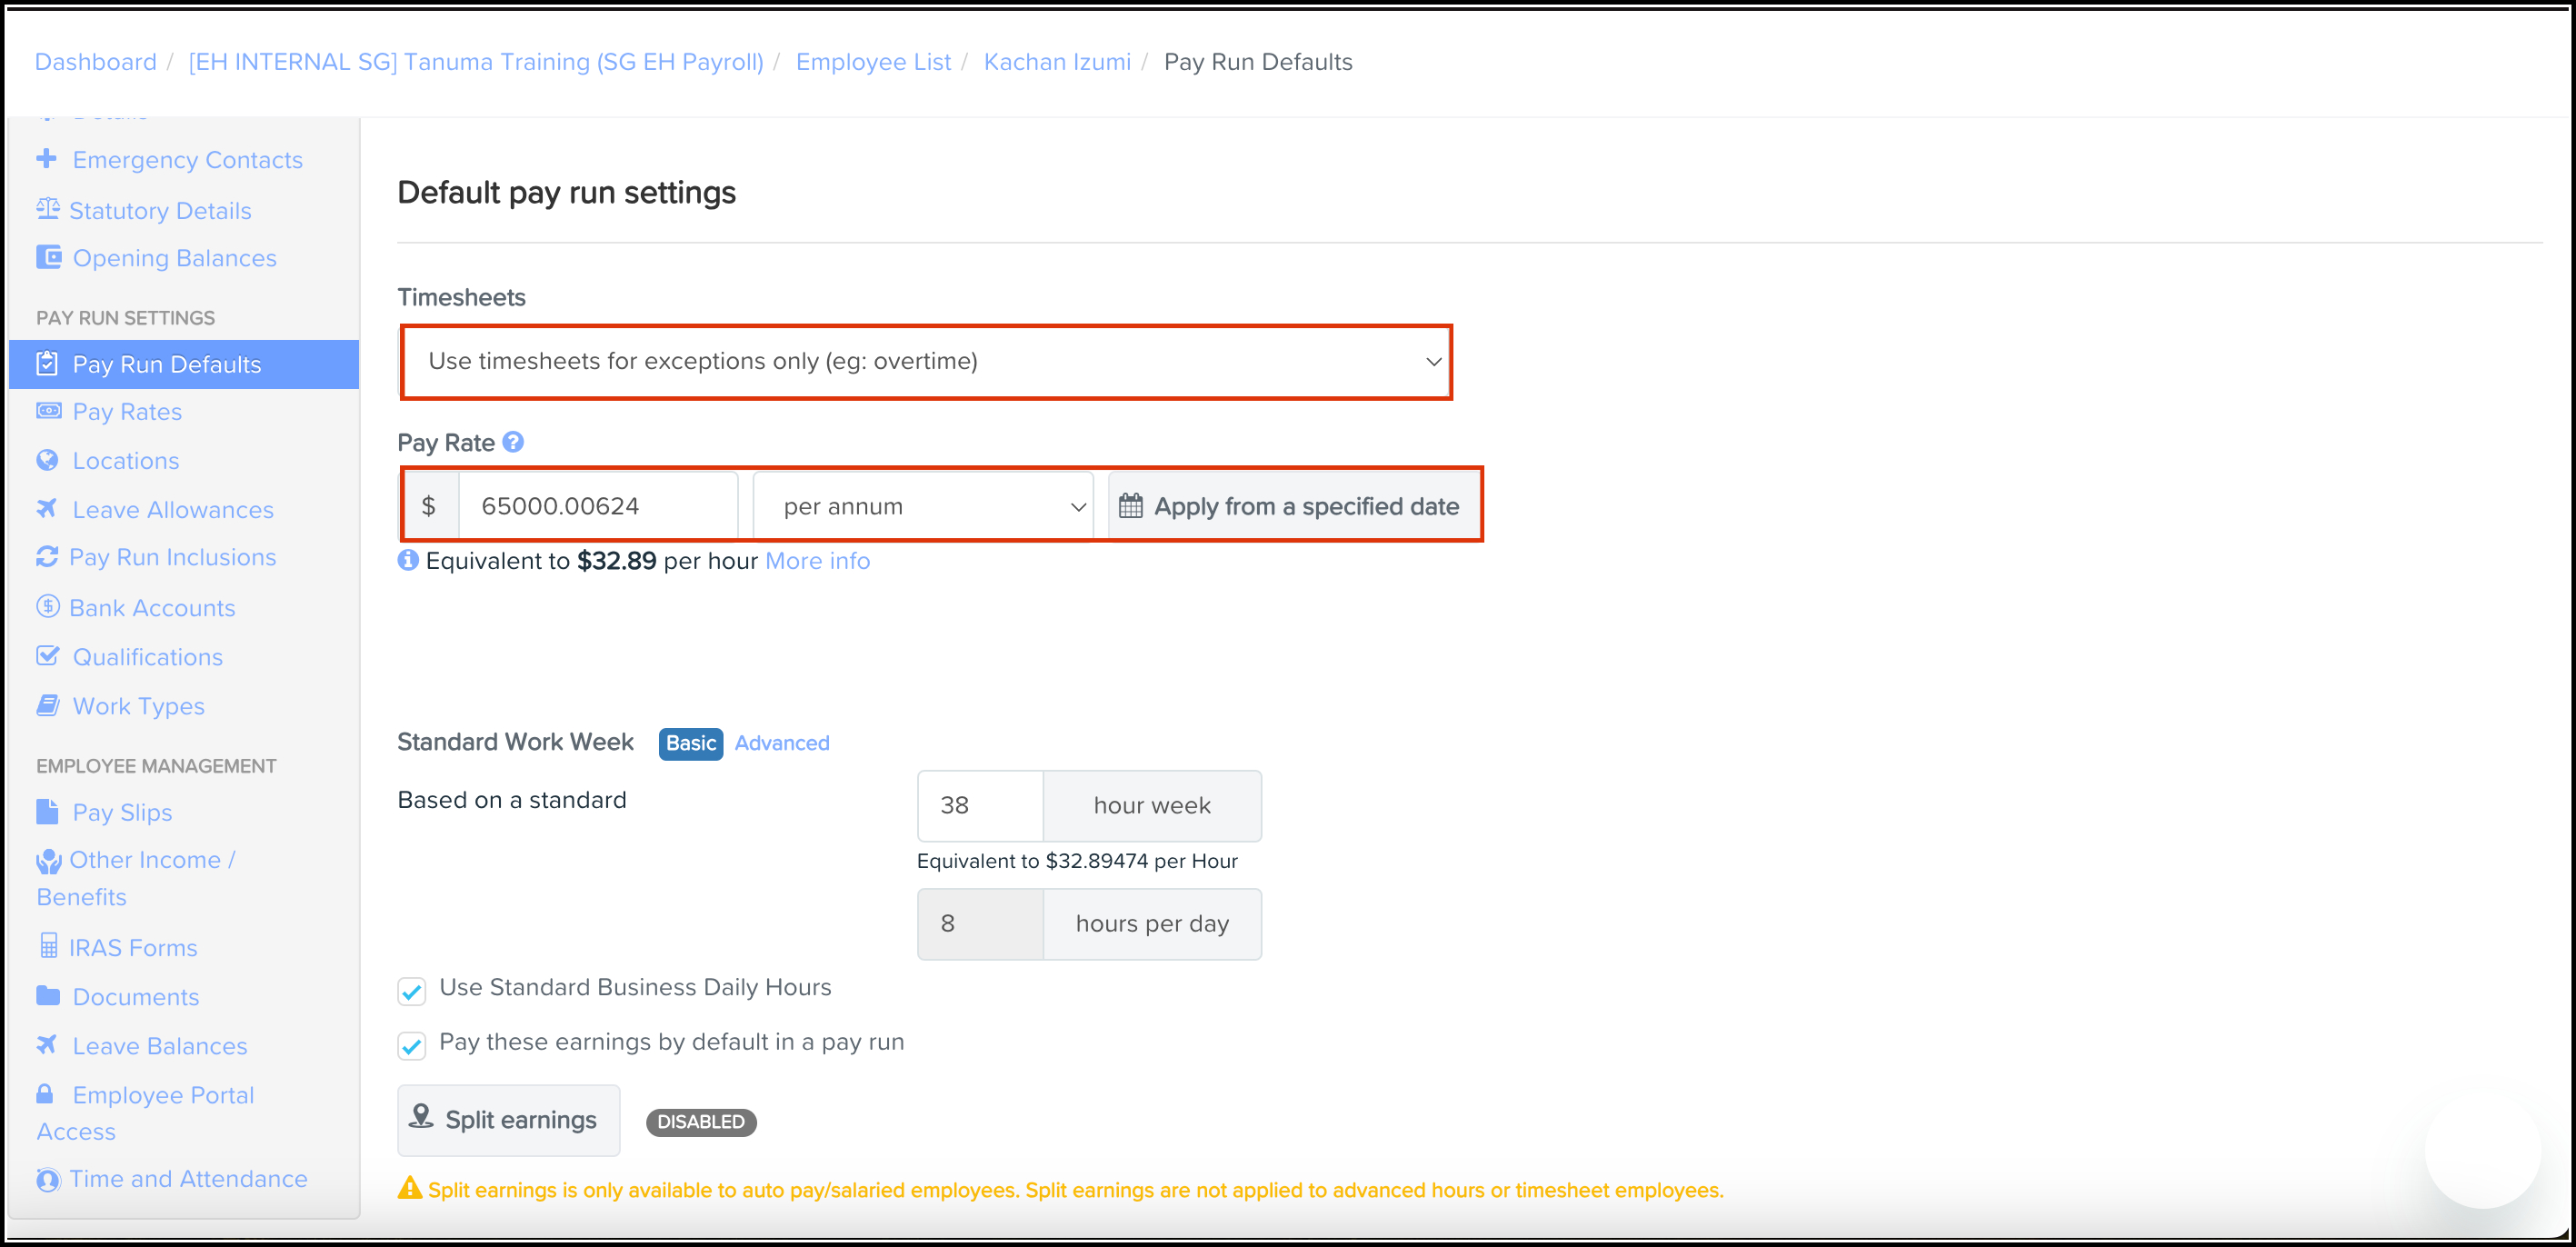Viewport: 2576px width, 1247px height.
Task: Uncheck Pay these earnings by default
Action: tap(412, 1045)
